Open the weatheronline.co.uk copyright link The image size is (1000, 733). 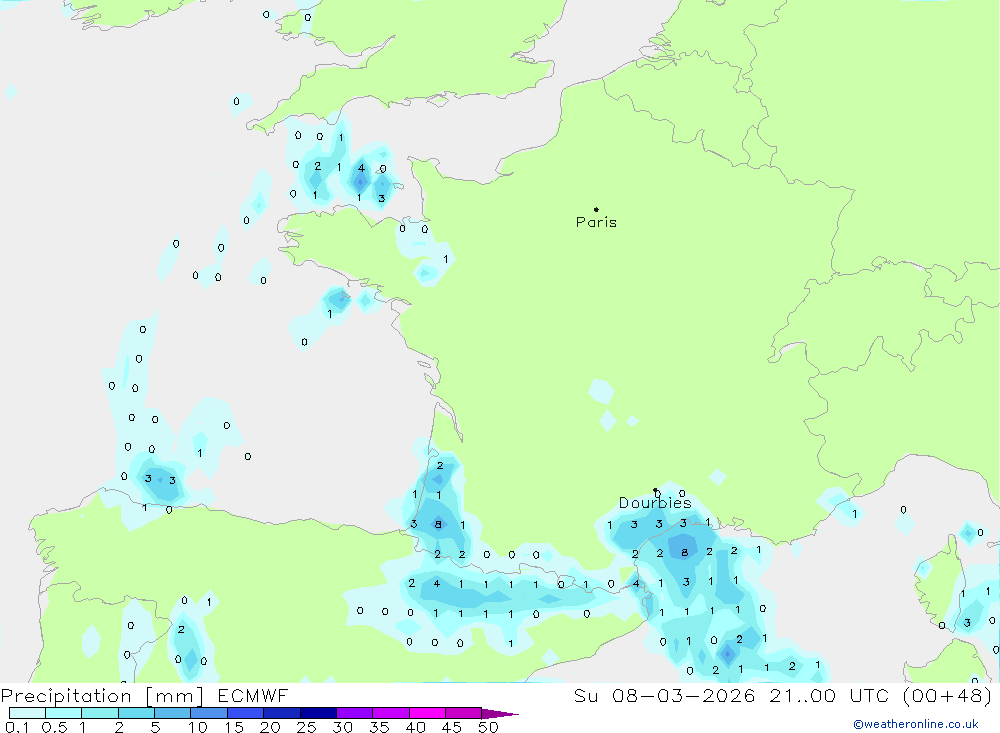pos(916,724)
